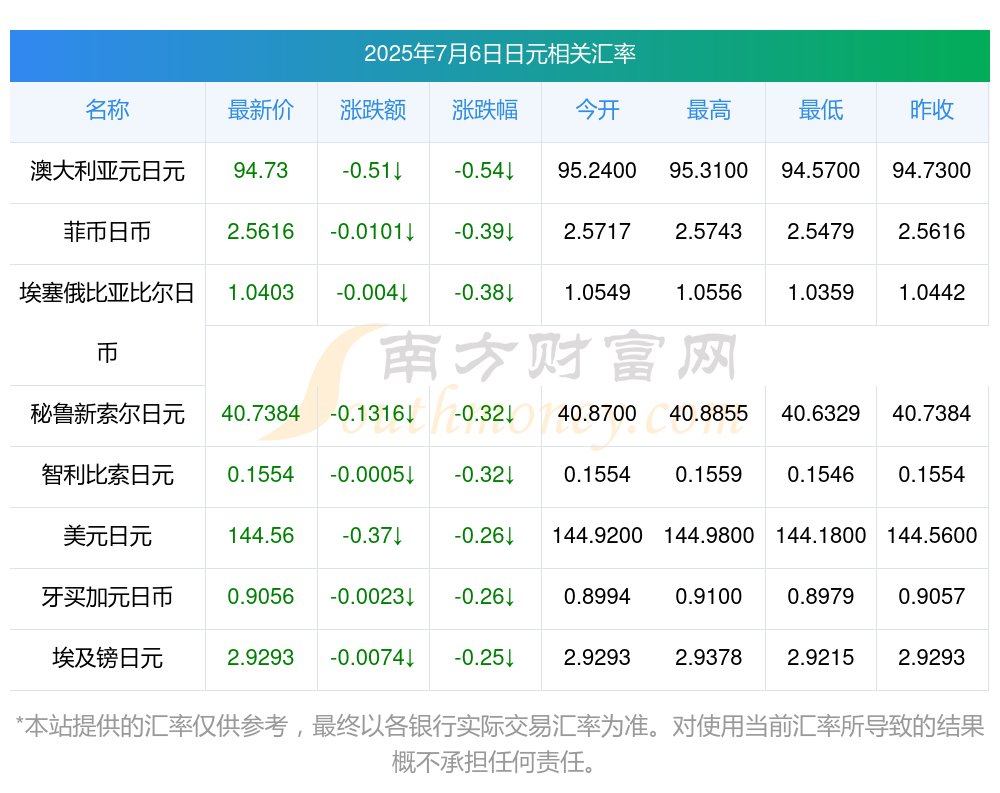Click the latest price '1.0403'
The height and width of the screenshot is (793, 1000).
[261, 293]
